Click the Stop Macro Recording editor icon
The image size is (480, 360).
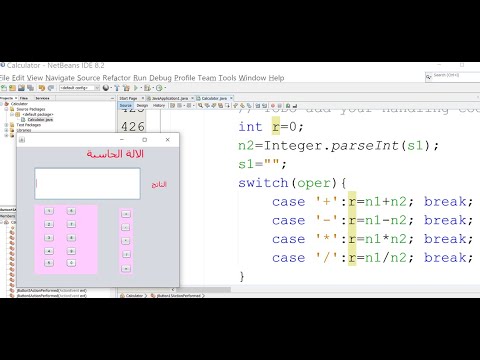tap(279, 106)
